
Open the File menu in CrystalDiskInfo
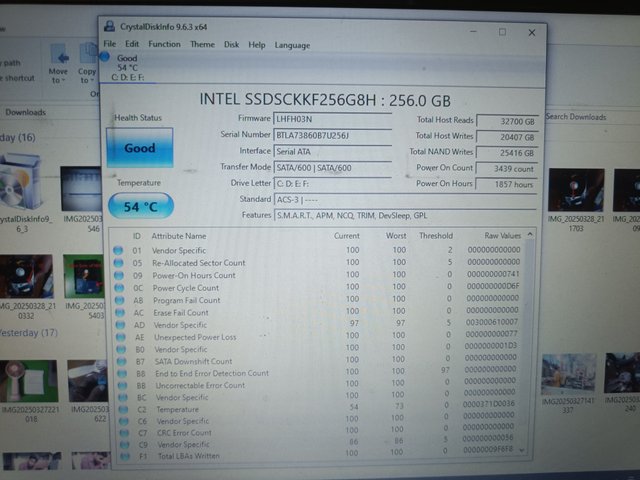tap(109, 44)
